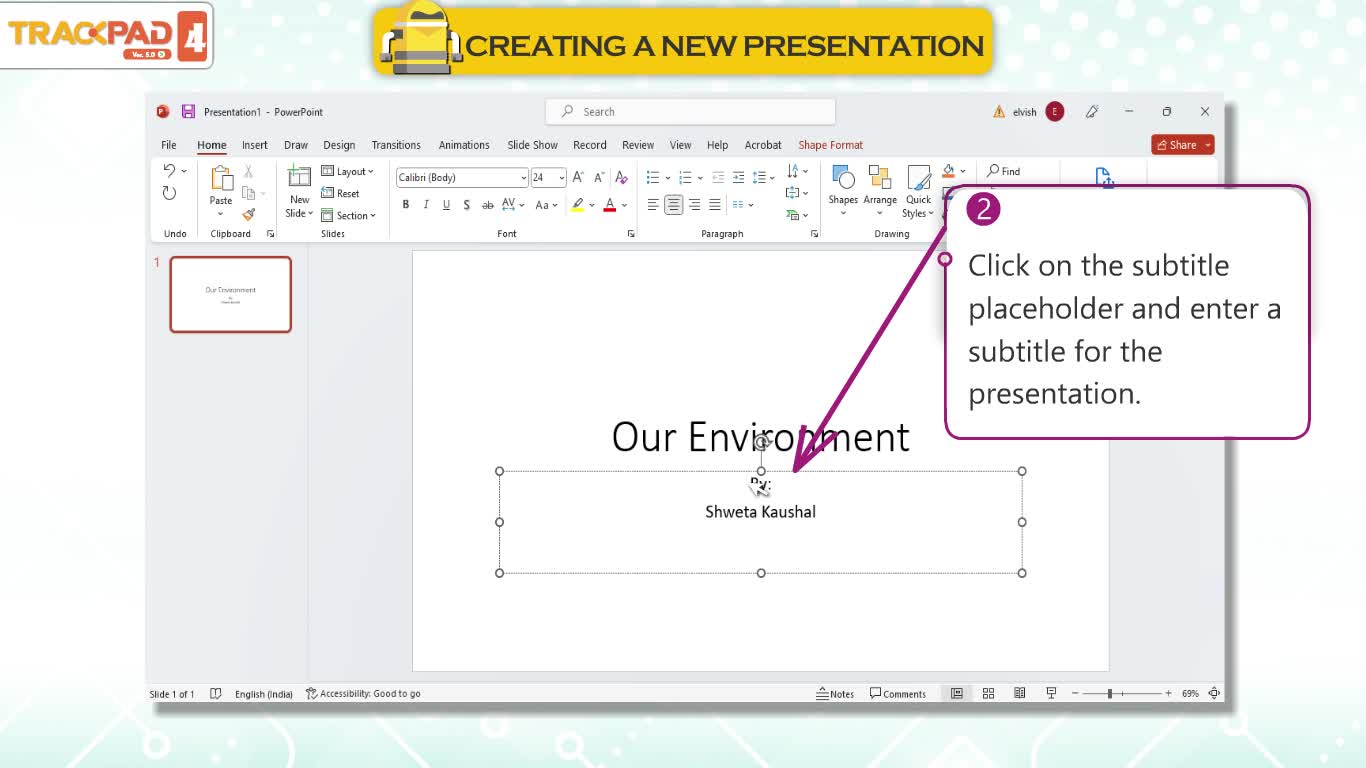Screen dimensions: 1366x768
Task: Click the Align Text vertical icon
Action: point(793,193)
